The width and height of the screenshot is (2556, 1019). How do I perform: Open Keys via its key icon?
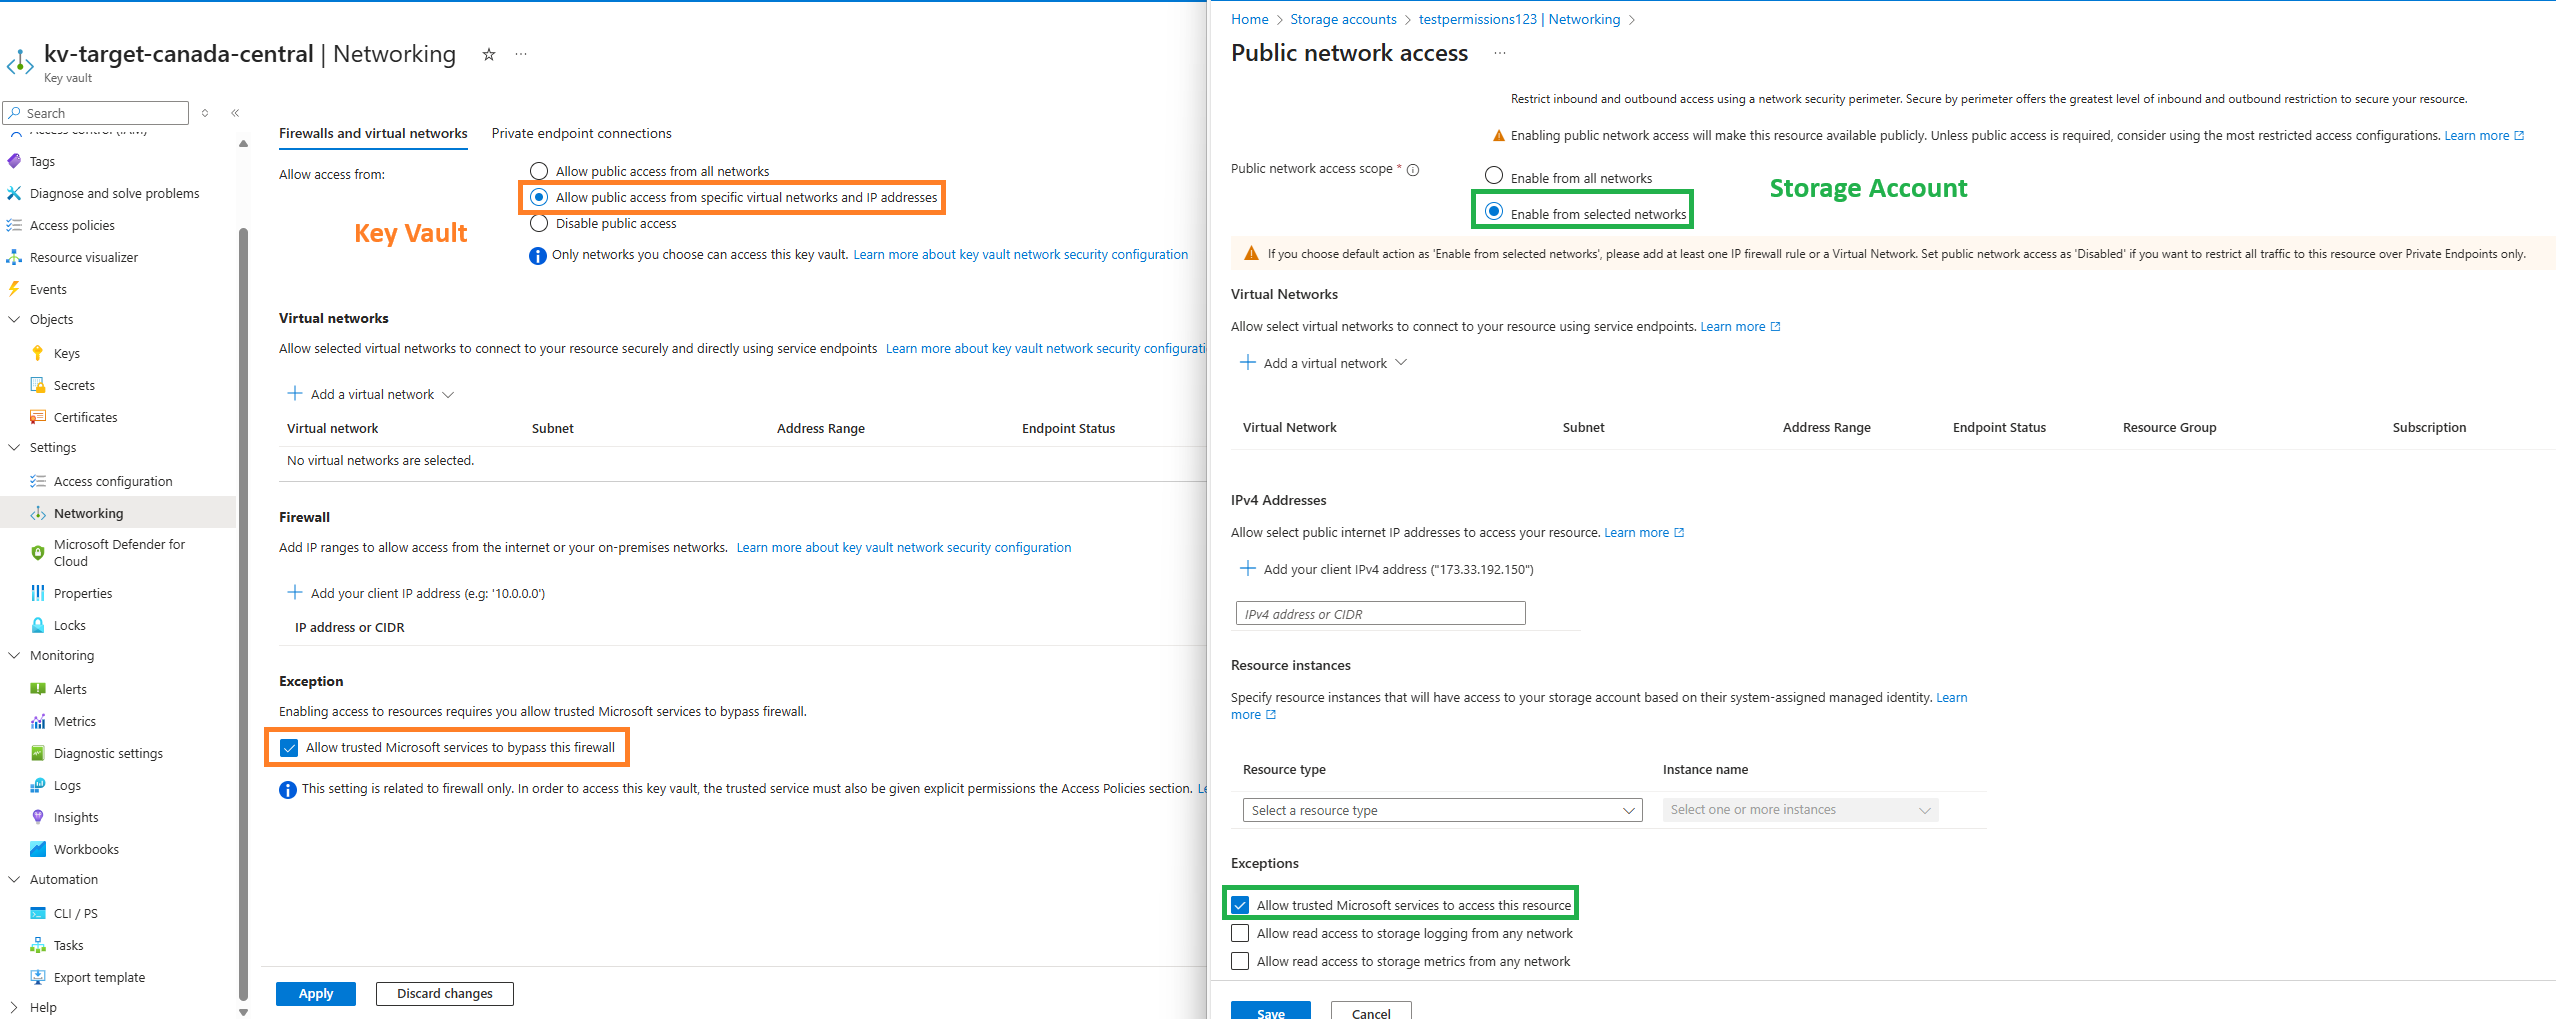[x=38, y=353]
